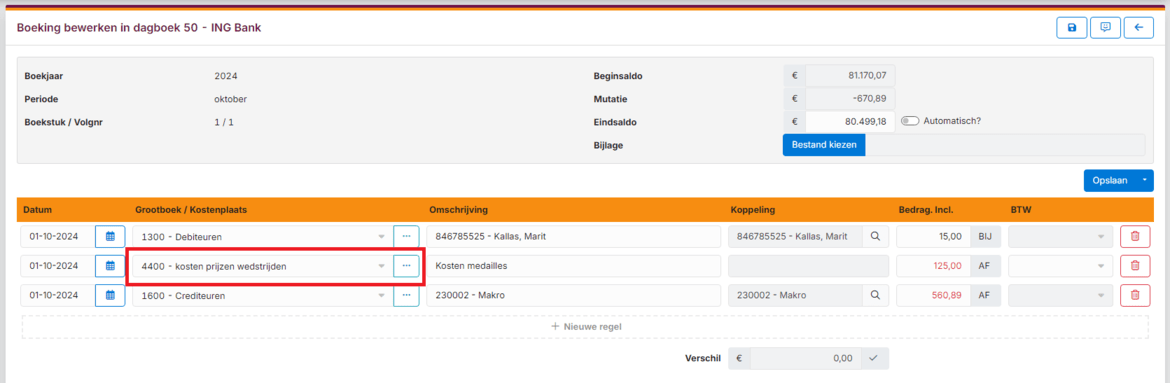Click the Omschrijving column header
The height and width of the screenshot is (383, 1170).
tap(458, 210)
